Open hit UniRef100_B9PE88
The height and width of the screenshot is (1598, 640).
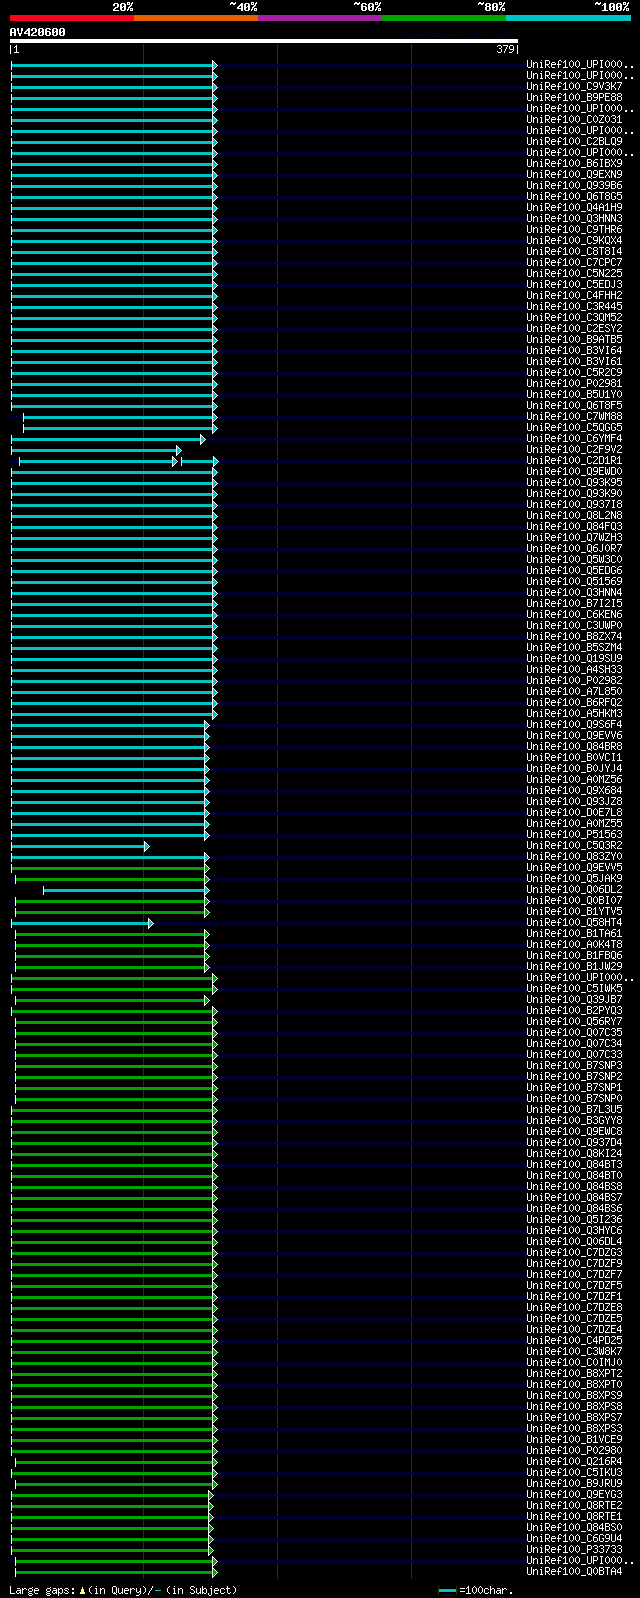(574, 98)
